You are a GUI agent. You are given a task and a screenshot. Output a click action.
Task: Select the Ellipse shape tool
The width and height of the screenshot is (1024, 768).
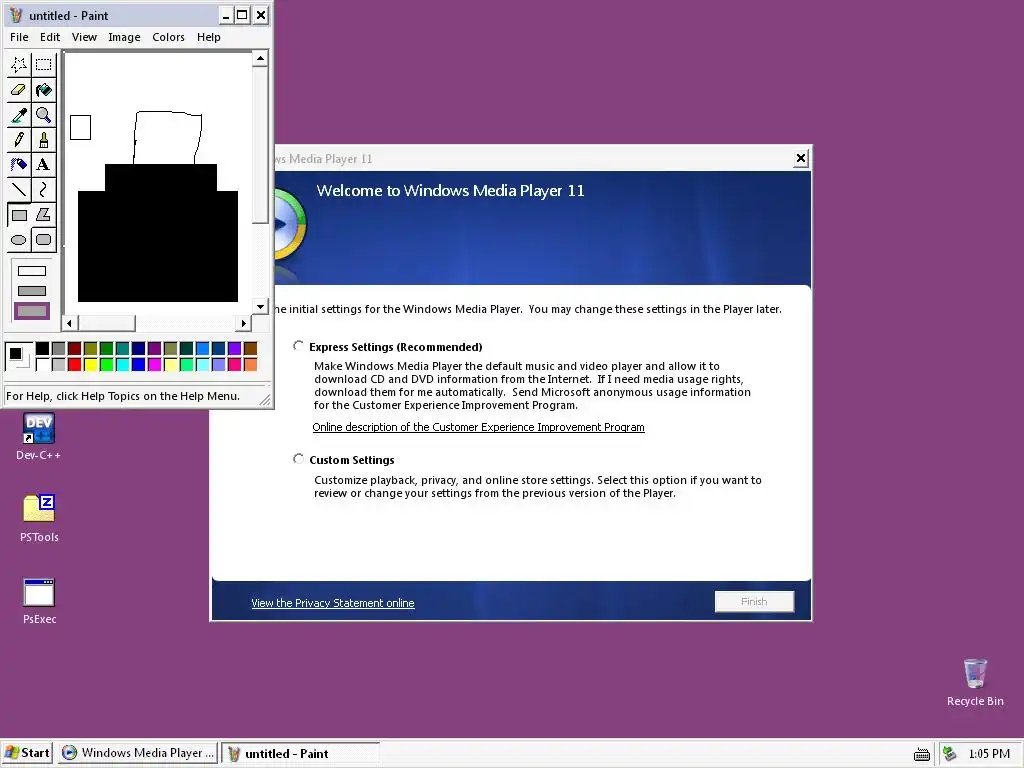coord(19,240)
